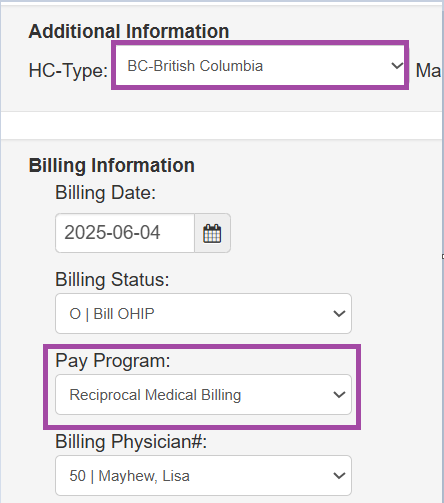Click the white divider strip between sections

tap(222, 125)
